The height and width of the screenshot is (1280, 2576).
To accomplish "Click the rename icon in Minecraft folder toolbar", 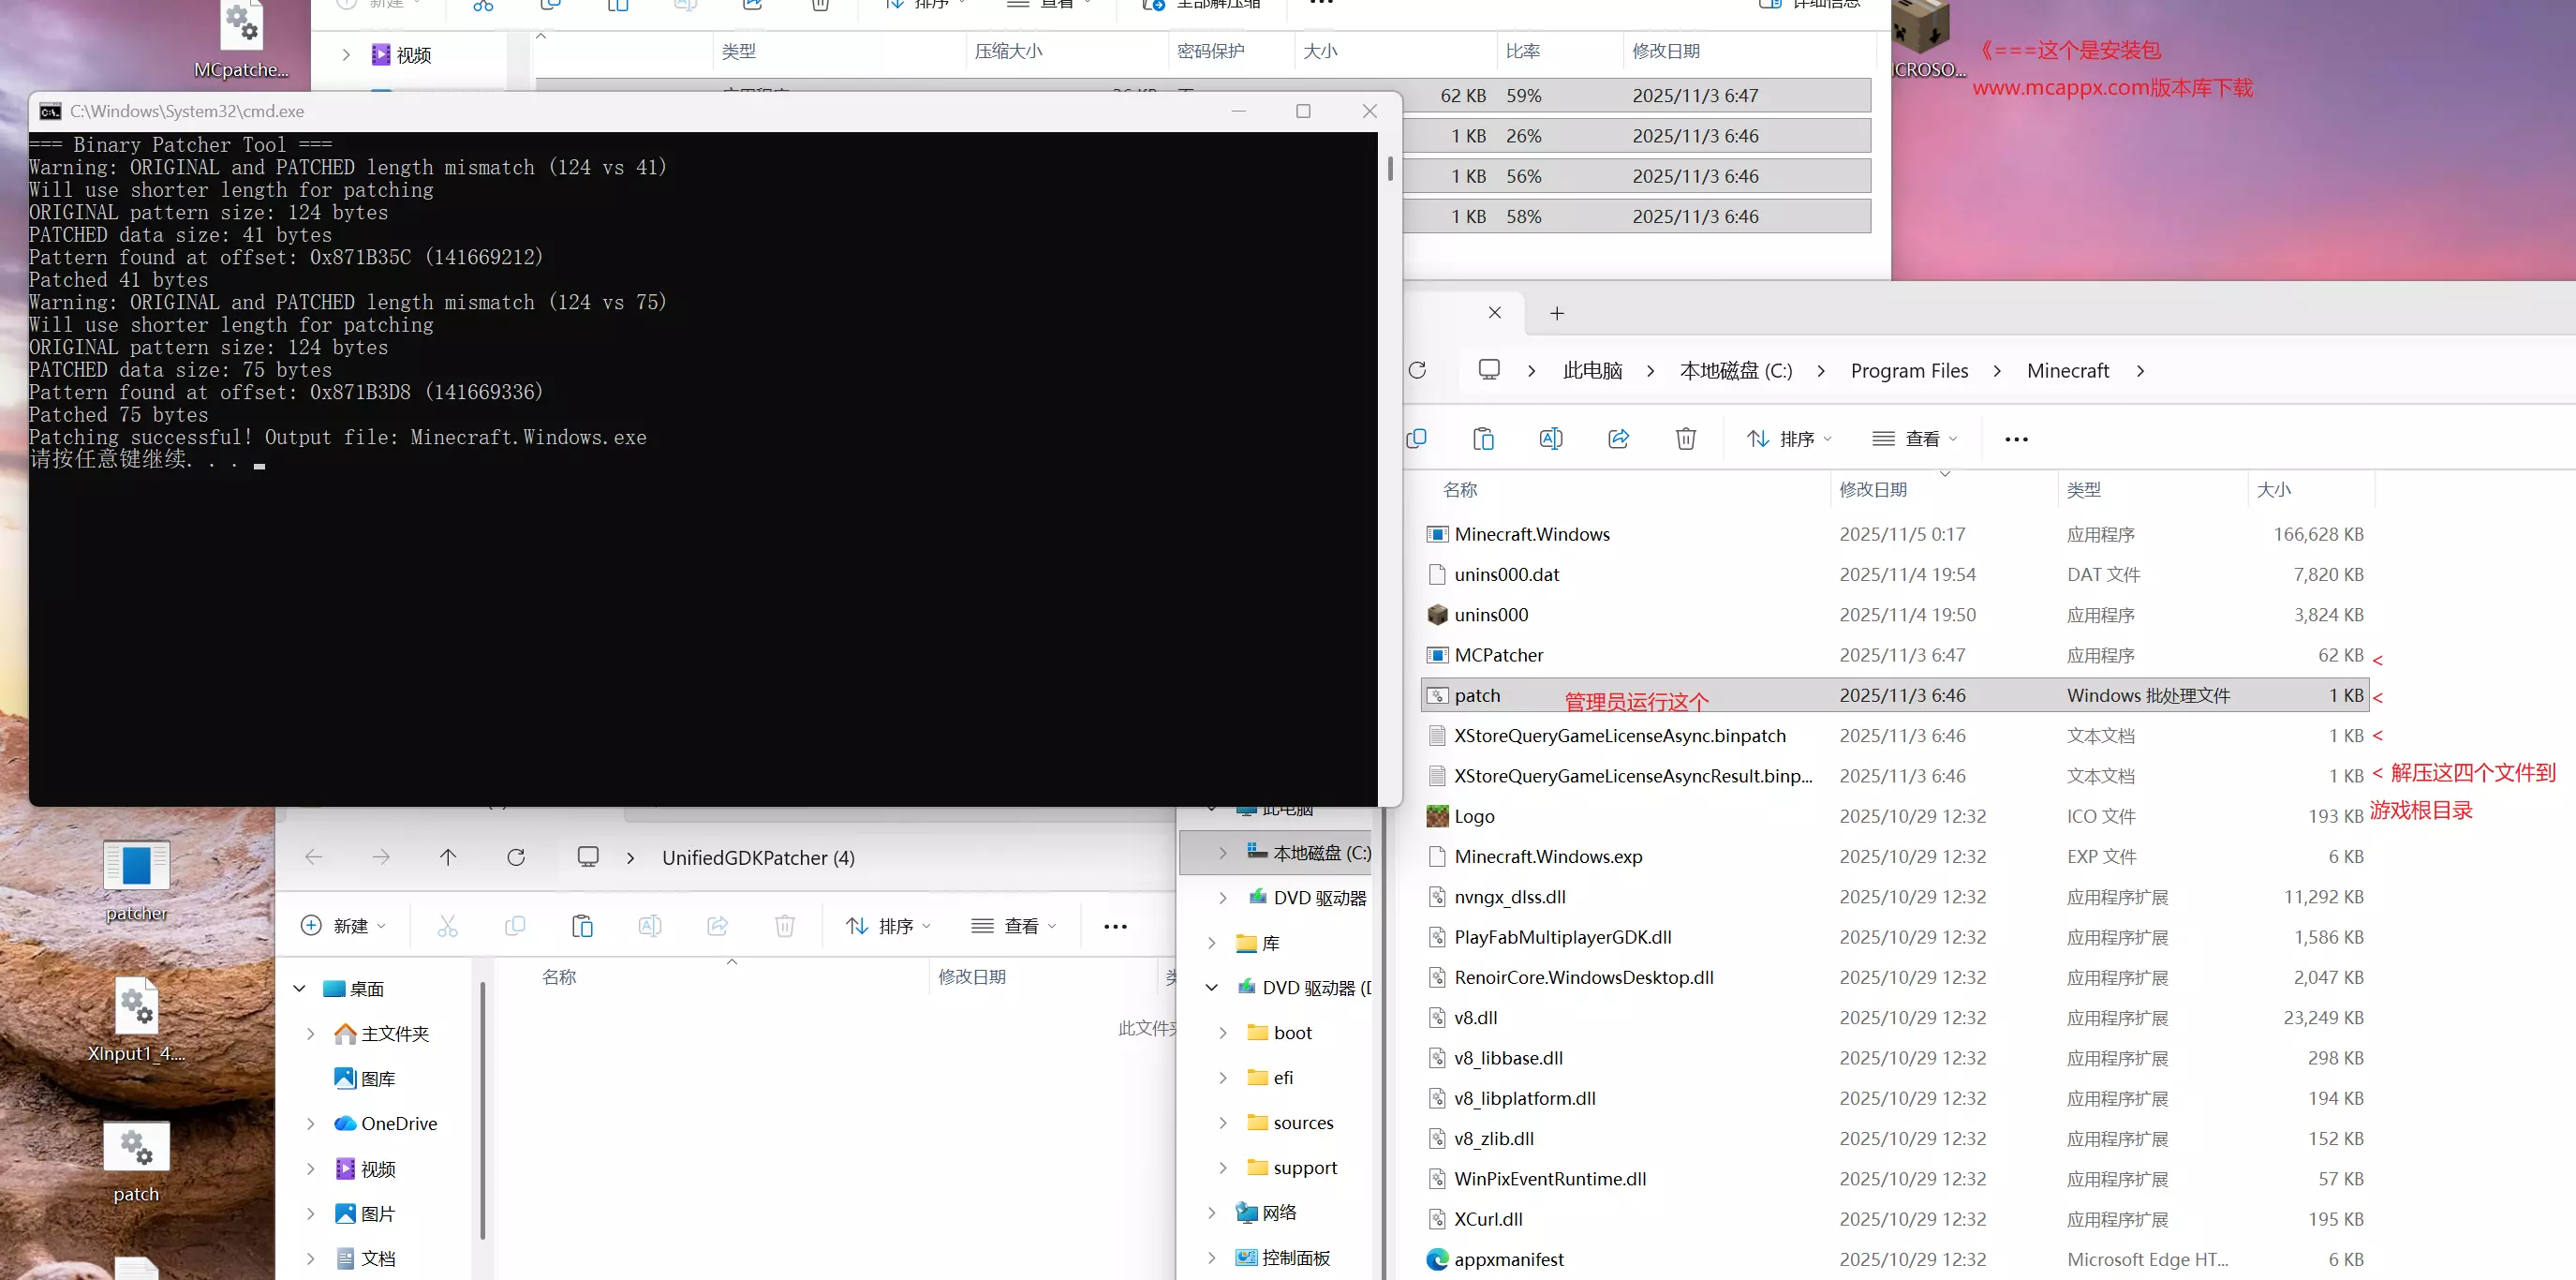I will tap(1551, 438).
